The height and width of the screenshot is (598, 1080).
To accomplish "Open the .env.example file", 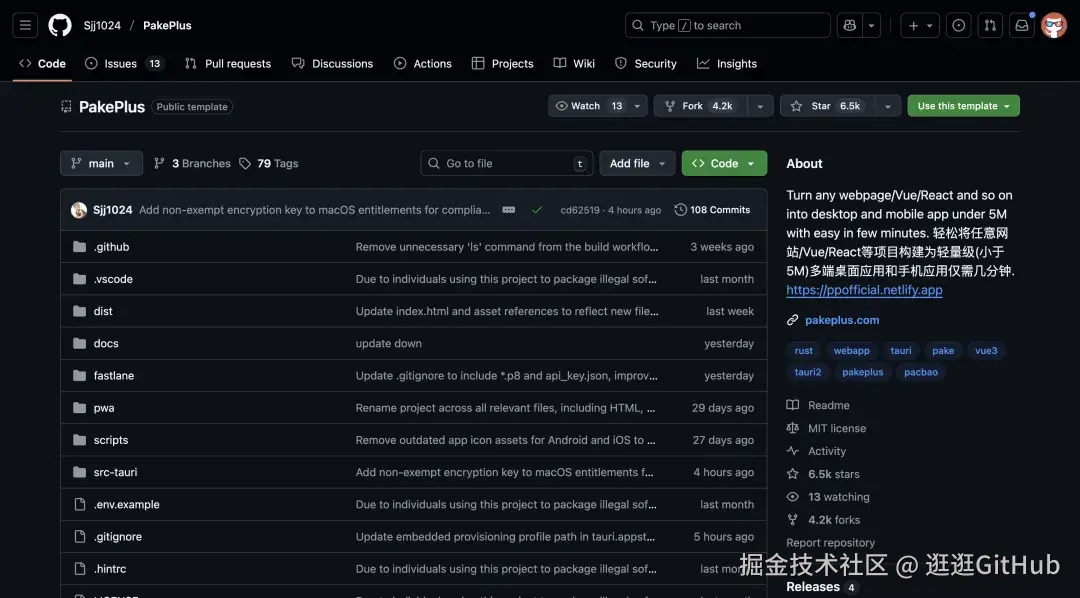I will pos(127,504).
